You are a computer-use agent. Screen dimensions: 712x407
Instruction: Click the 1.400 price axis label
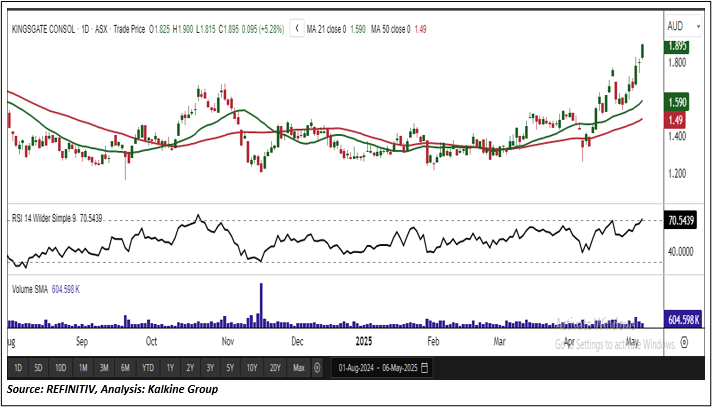(676, 136)
